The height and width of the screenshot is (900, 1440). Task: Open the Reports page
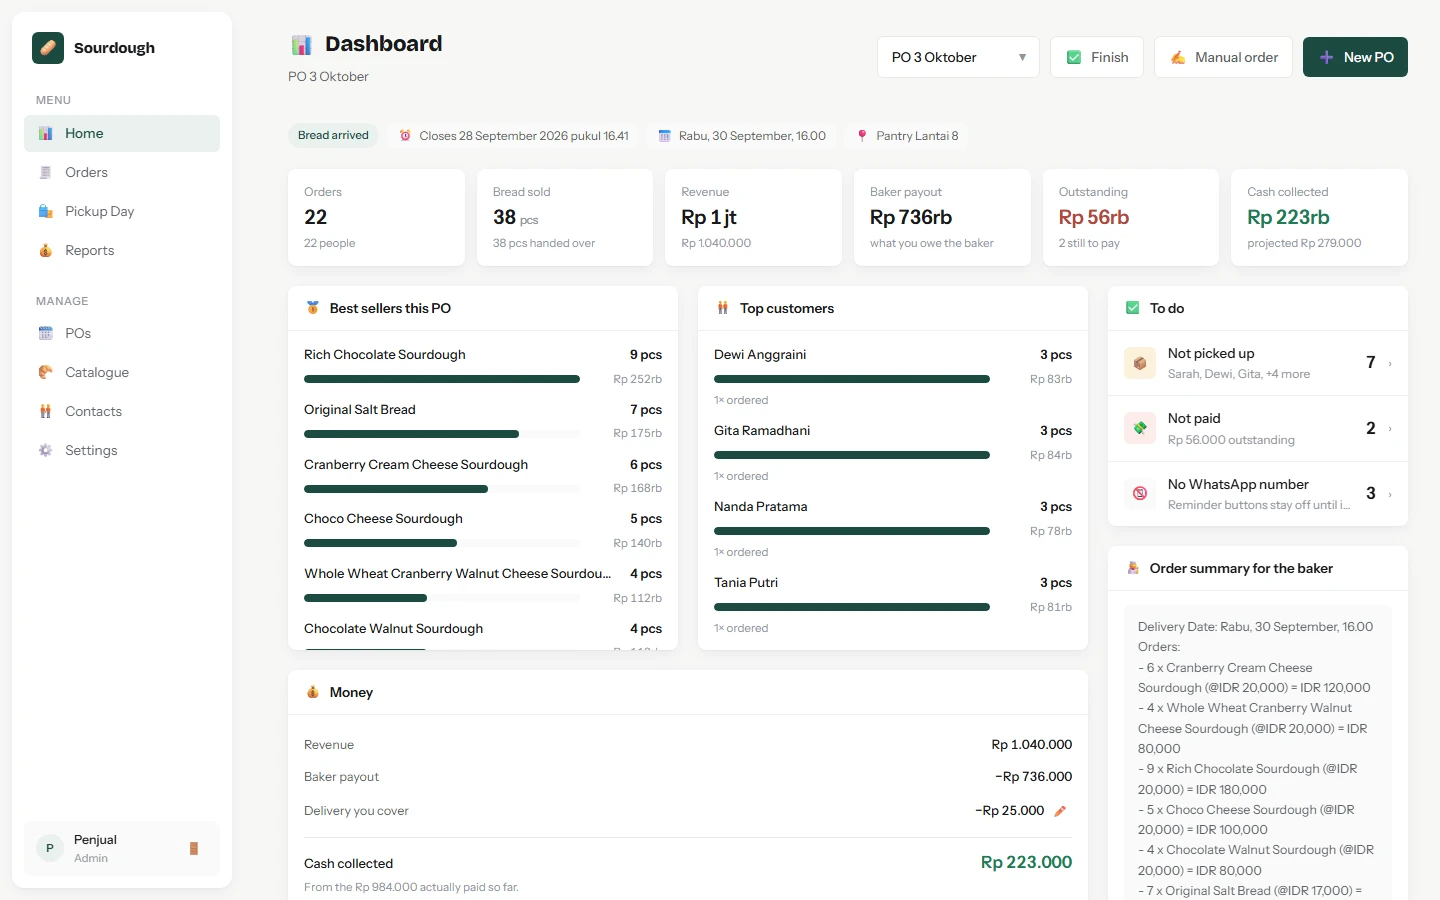click(122, 250)
